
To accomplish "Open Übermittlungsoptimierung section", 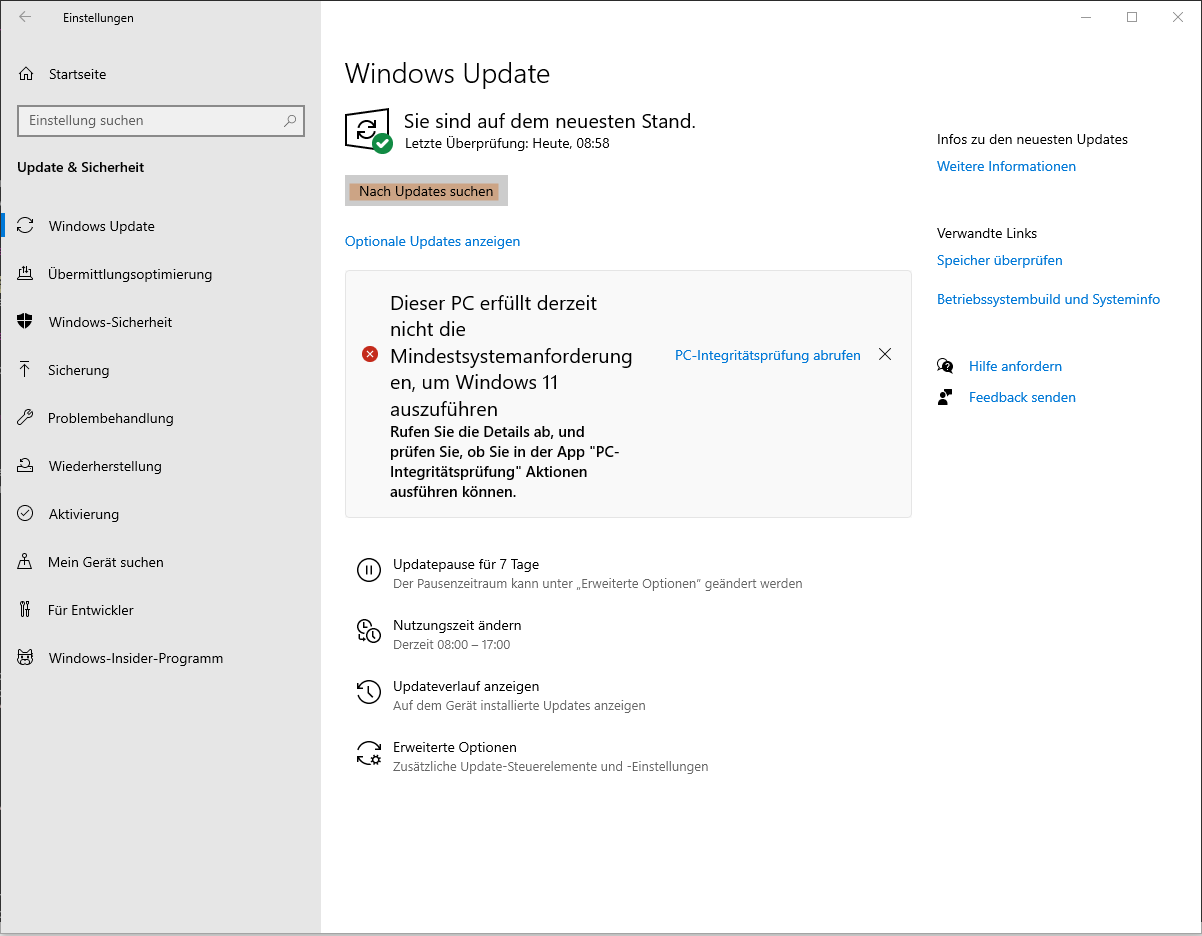I will coord(161,274).
